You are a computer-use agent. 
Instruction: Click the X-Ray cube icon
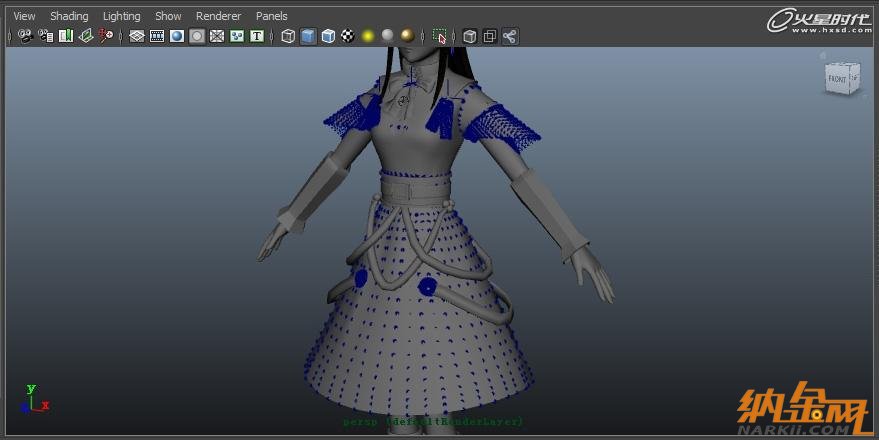click(470, 36)
